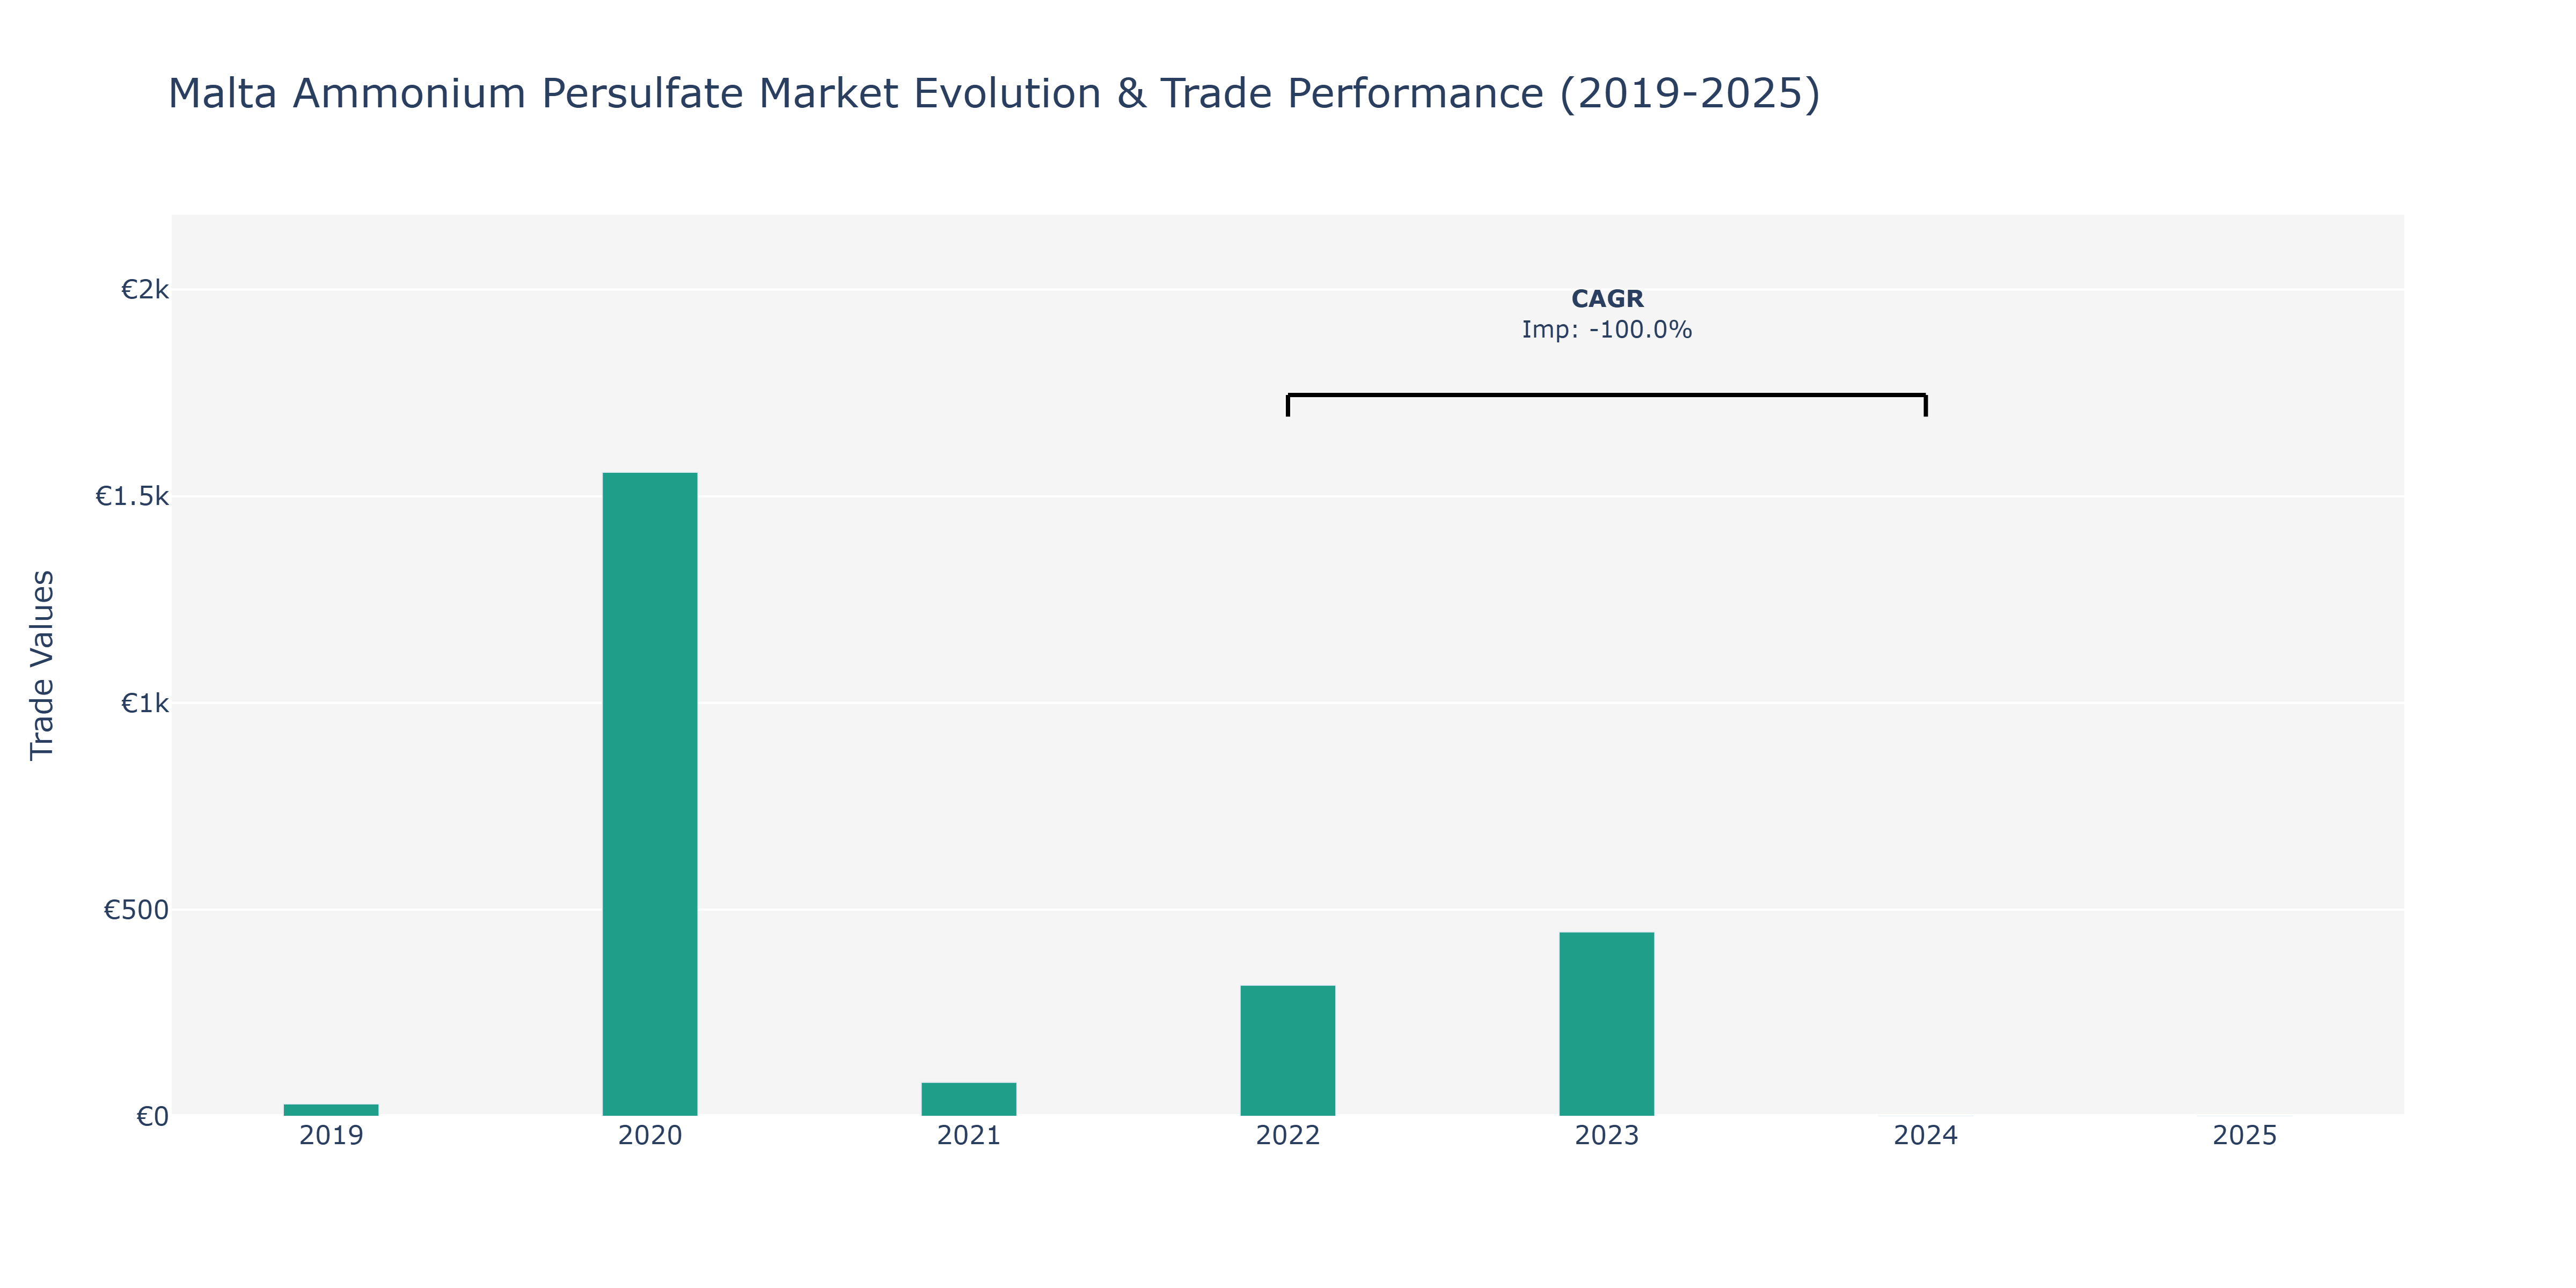Click the 2023 x-axis label

point(1607,1136)
